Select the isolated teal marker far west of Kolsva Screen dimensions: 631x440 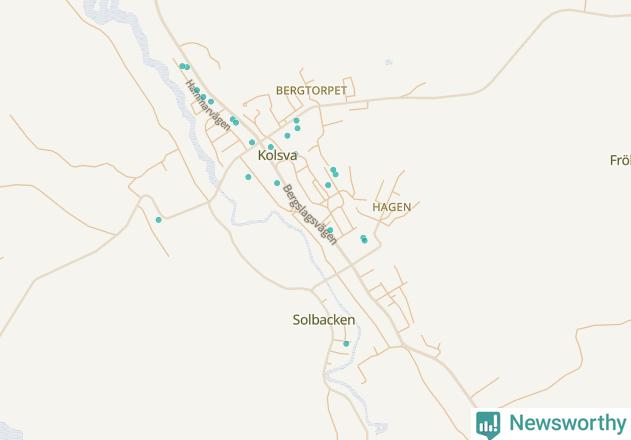(159, 220)
